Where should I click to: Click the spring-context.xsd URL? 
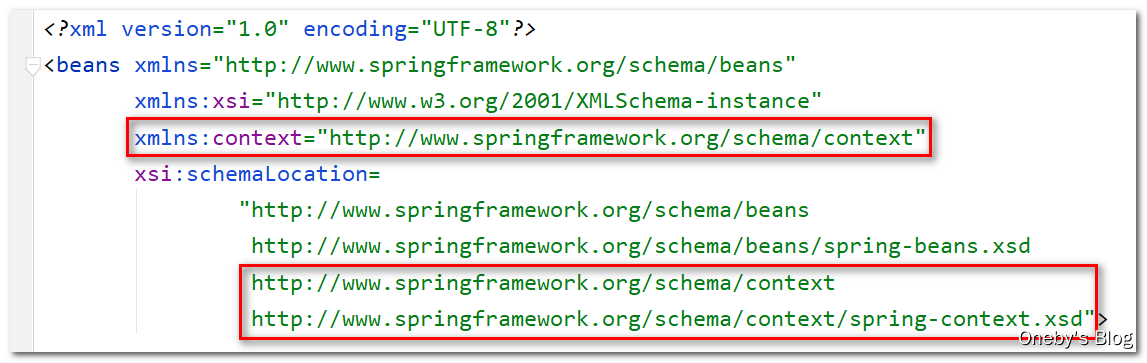[x=666, y=319]
